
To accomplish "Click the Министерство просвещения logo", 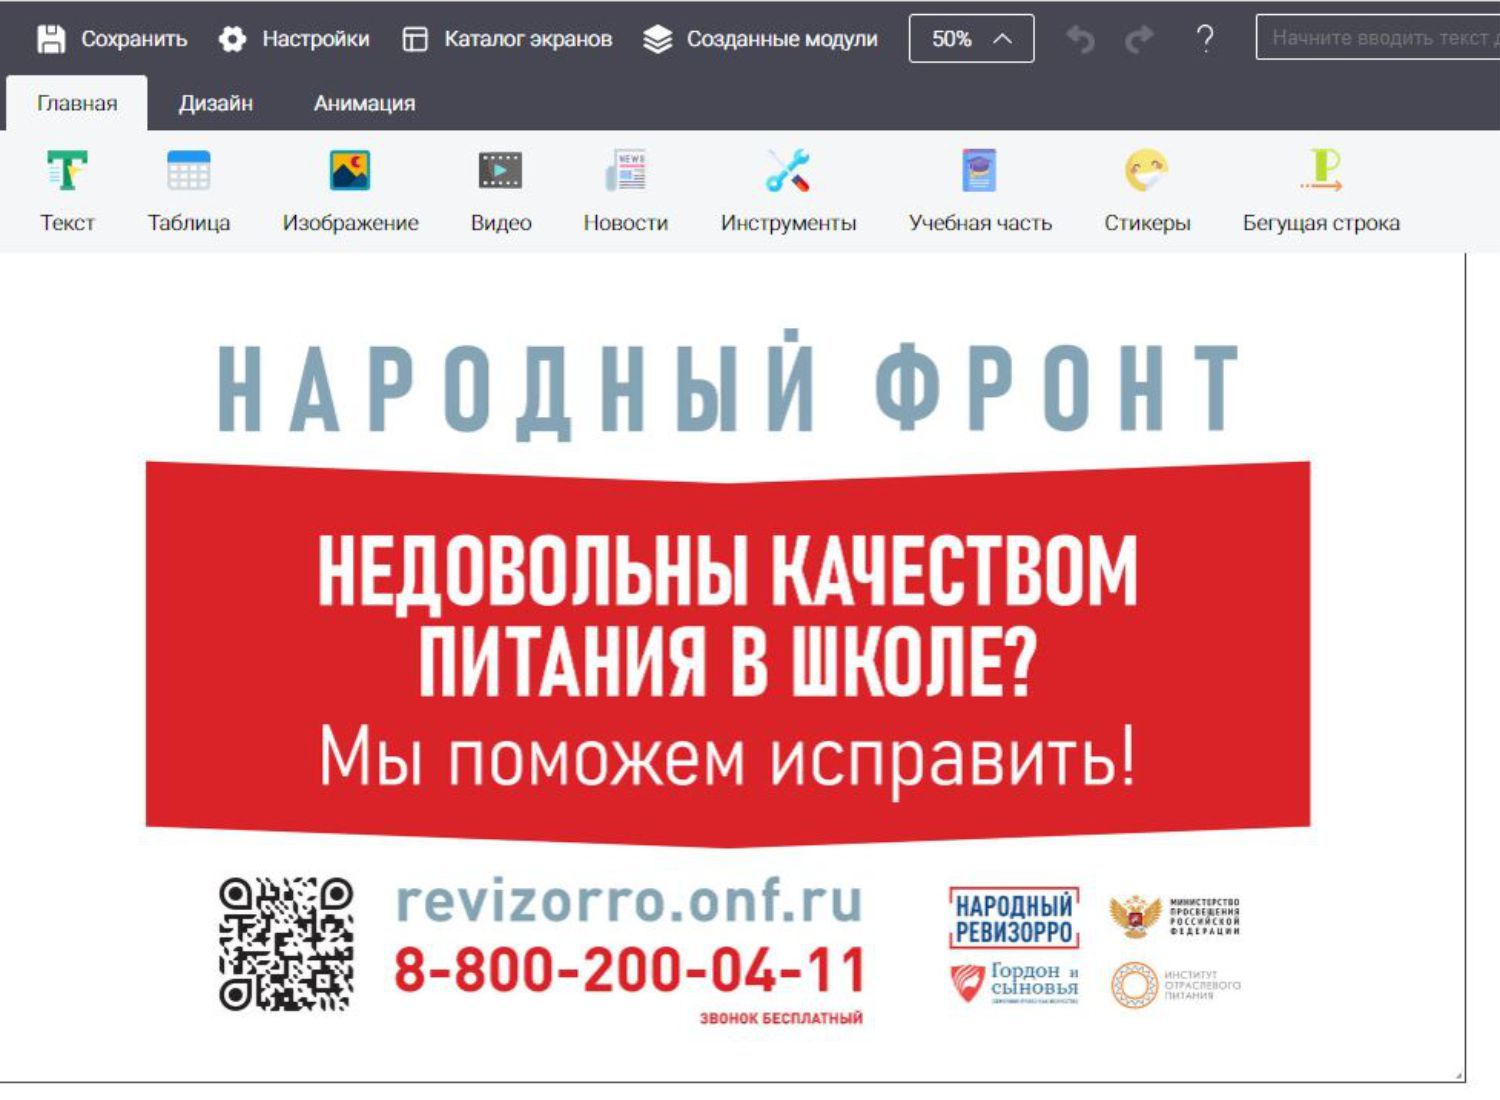I will (1175, 916).
